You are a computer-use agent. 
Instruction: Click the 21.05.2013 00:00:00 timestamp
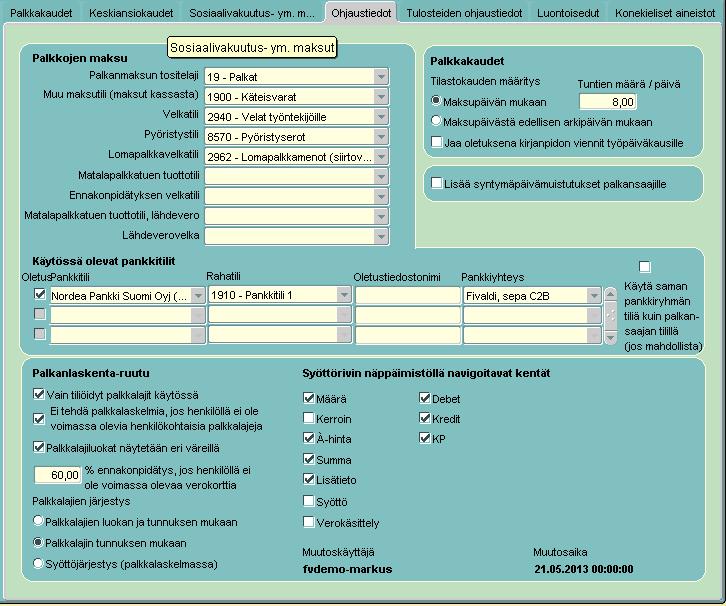click(584, 569)
